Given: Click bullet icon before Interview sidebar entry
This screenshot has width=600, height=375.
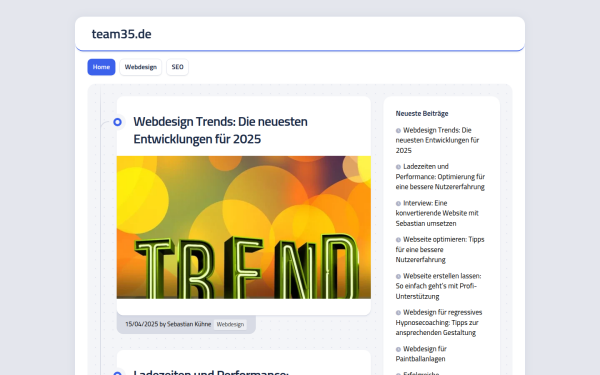Looking at the screenshot, I should point(398,204).
